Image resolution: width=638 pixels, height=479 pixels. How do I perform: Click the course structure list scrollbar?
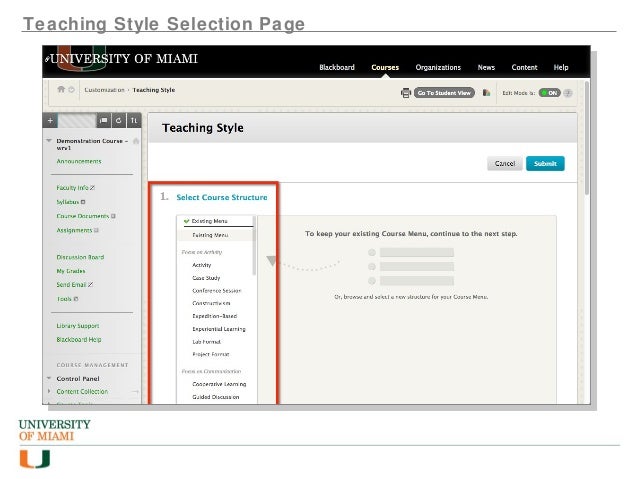point(254,246)
